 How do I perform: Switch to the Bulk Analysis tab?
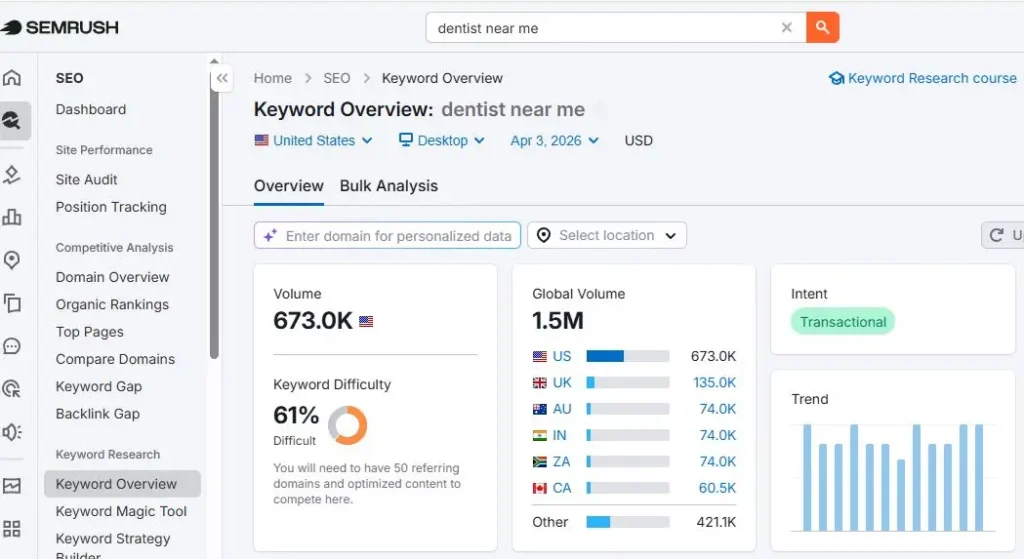pos(389,186)
